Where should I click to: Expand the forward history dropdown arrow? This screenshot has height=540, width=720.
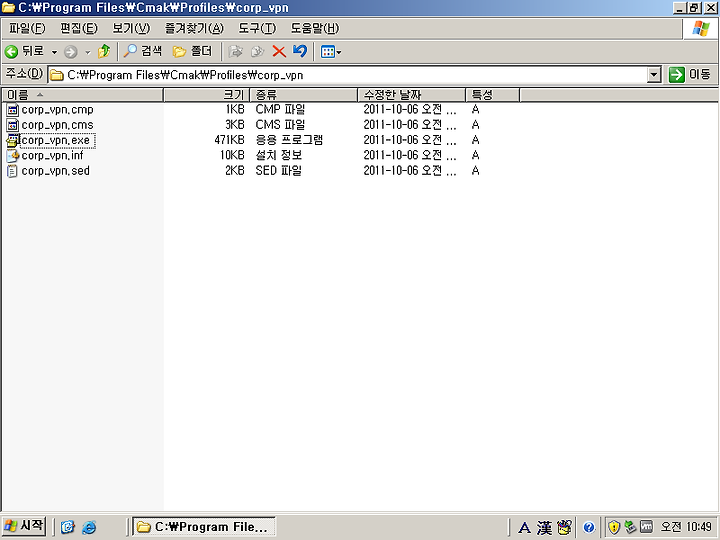(x=87, y=52)
